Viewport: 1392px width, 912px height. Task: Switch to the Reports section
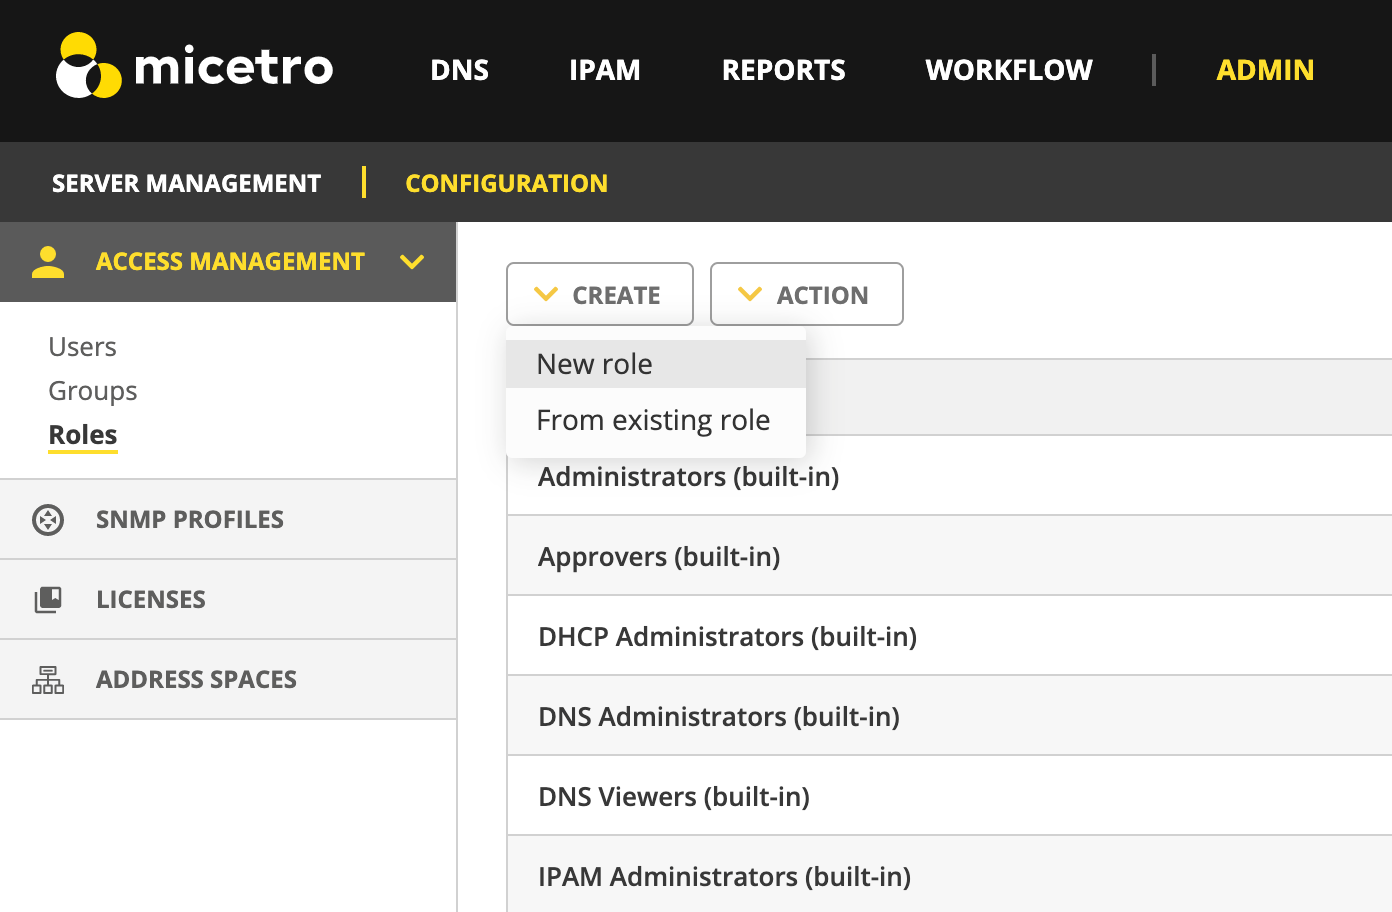click(x=783, y=70)
